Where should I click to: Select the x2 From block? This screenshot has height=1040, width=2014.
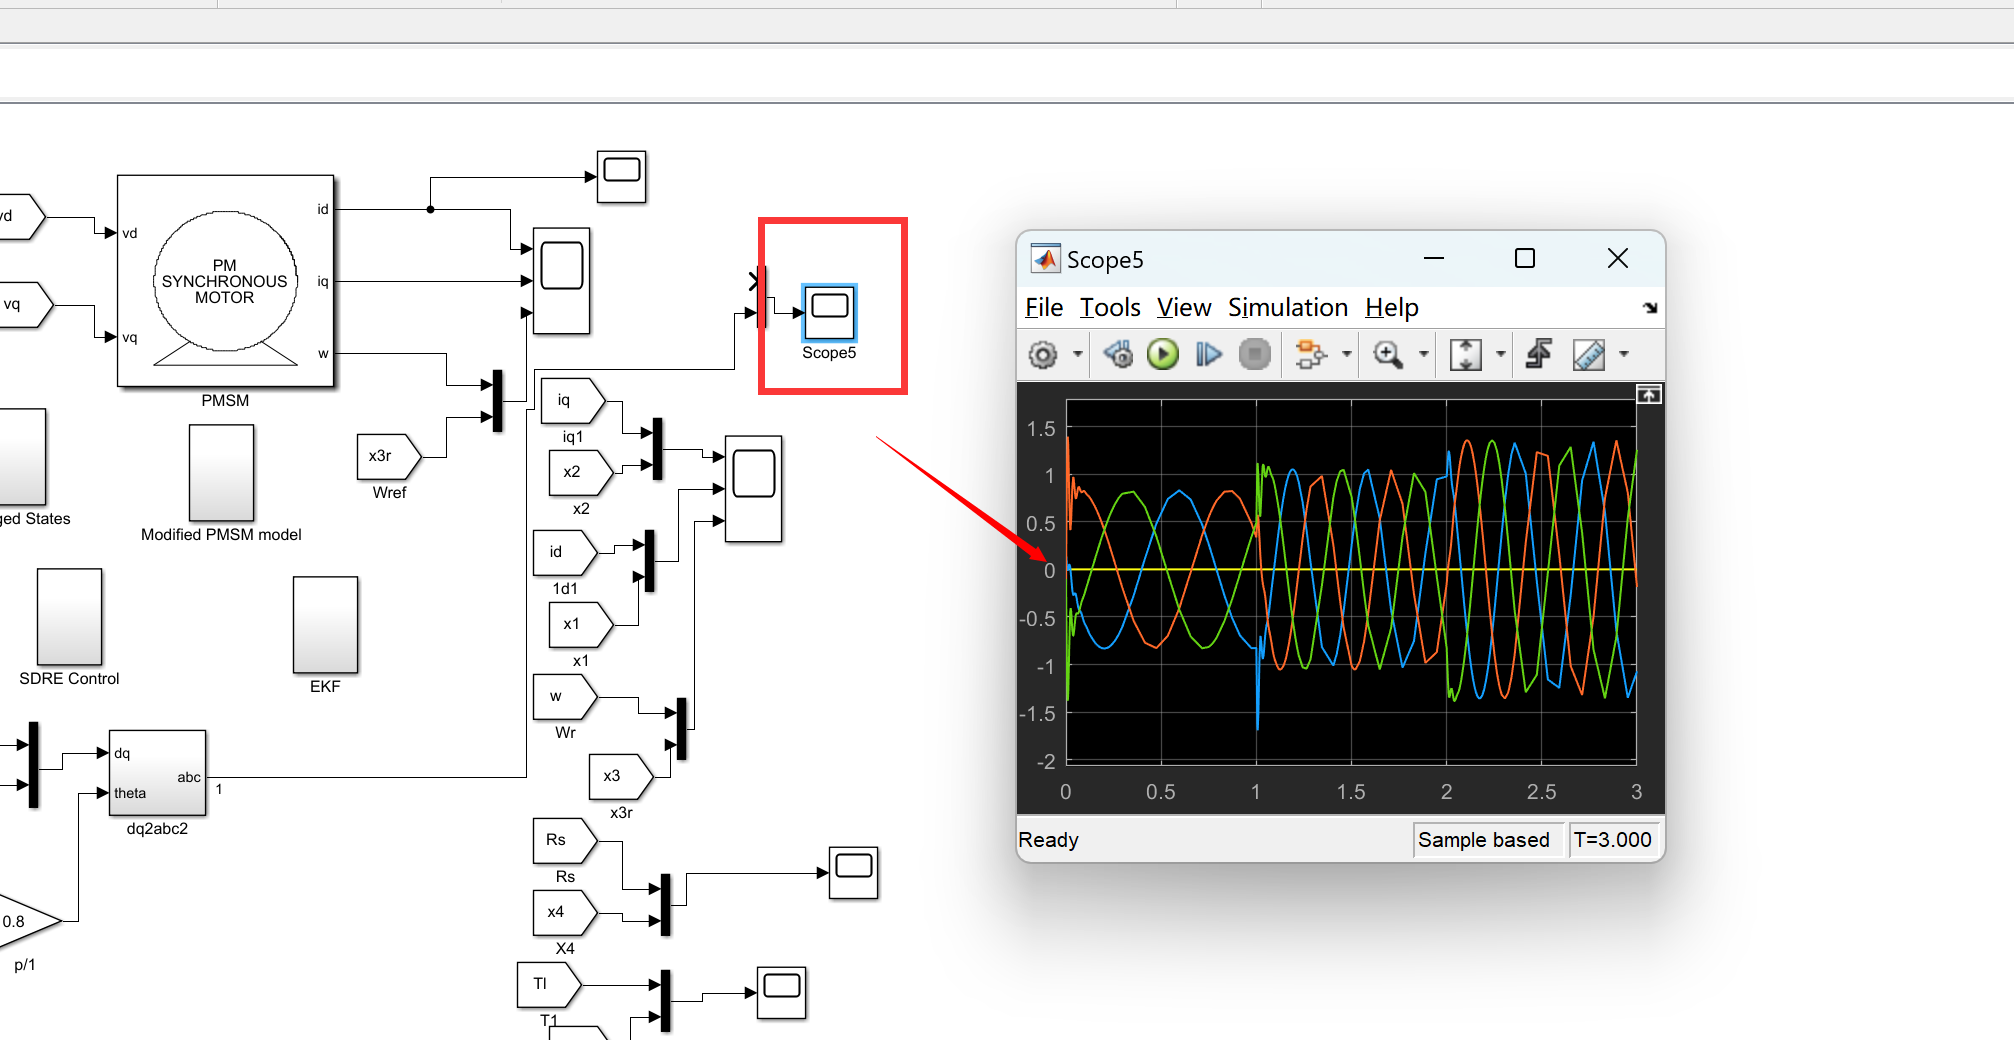pos(581,473)
